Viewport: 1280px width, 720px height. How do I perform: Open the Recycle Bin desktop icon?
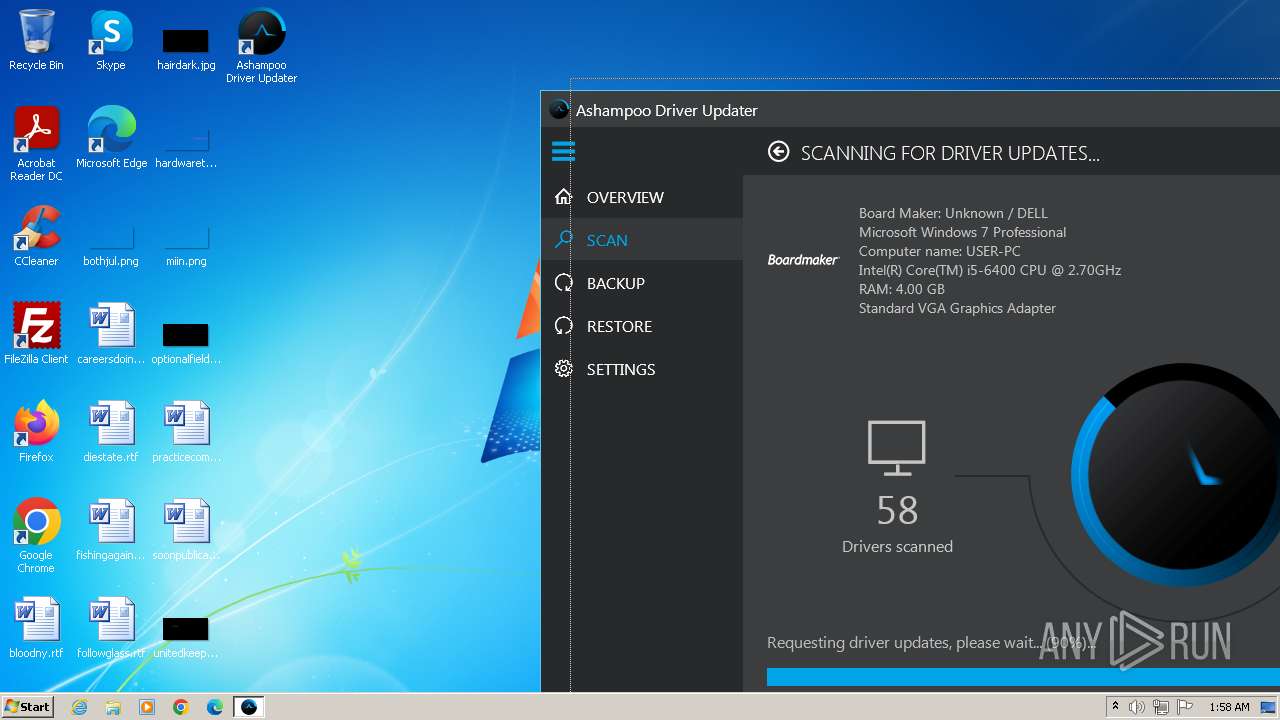pyautogui.click(x=36, y=40)
